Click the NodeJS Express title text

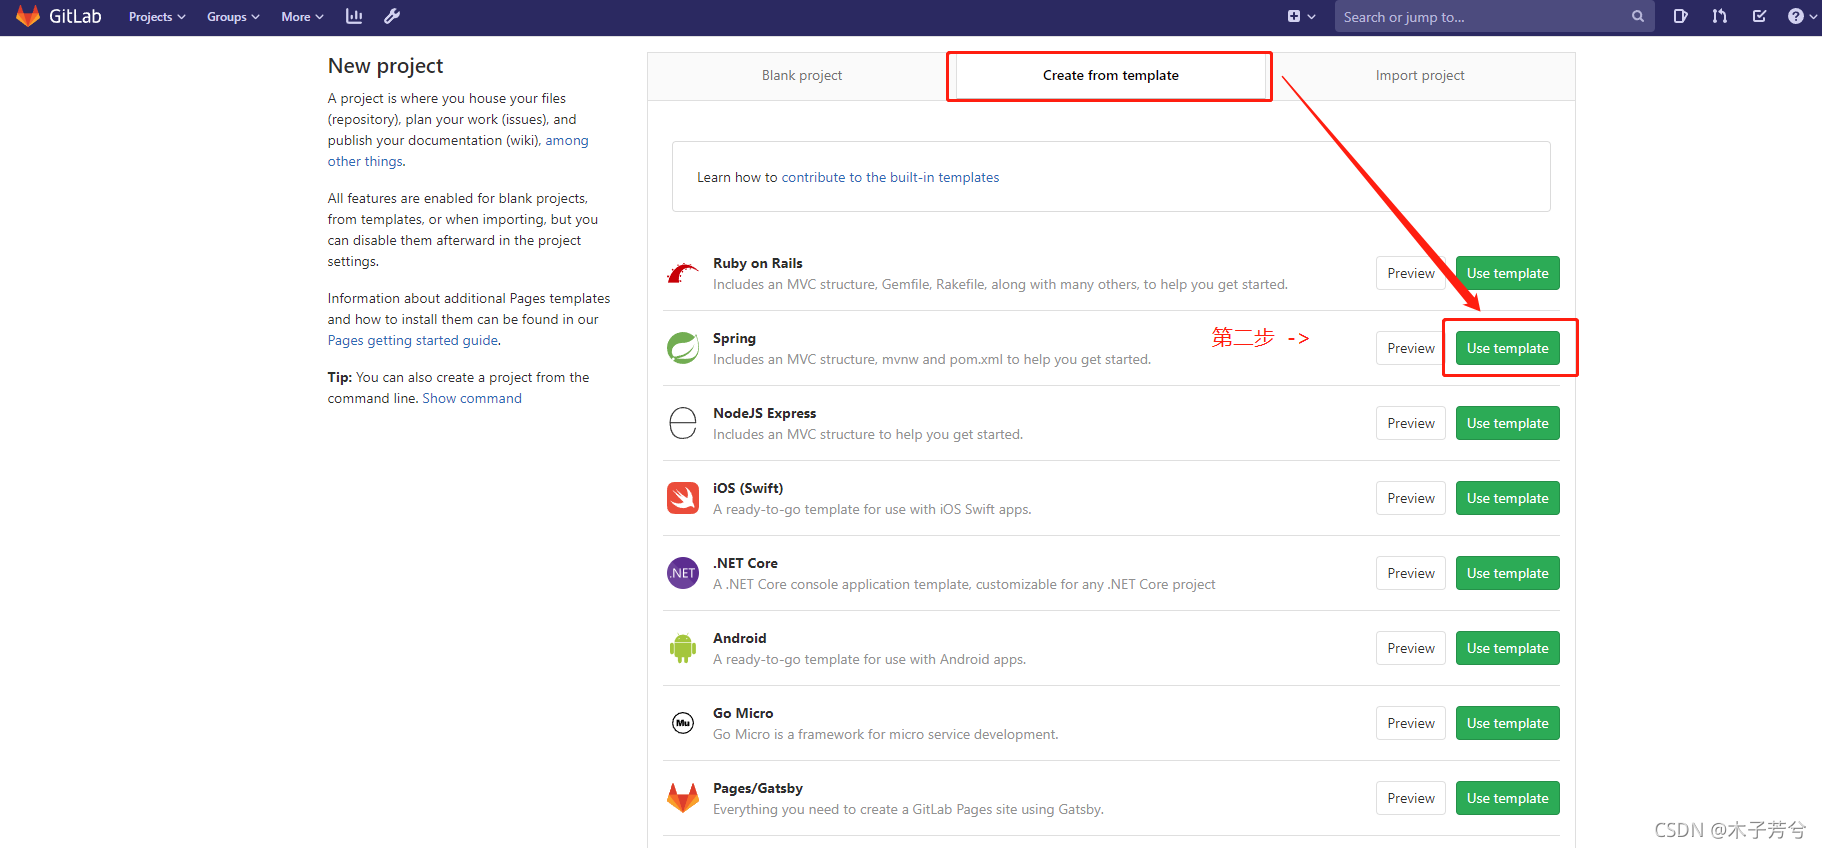764,414
